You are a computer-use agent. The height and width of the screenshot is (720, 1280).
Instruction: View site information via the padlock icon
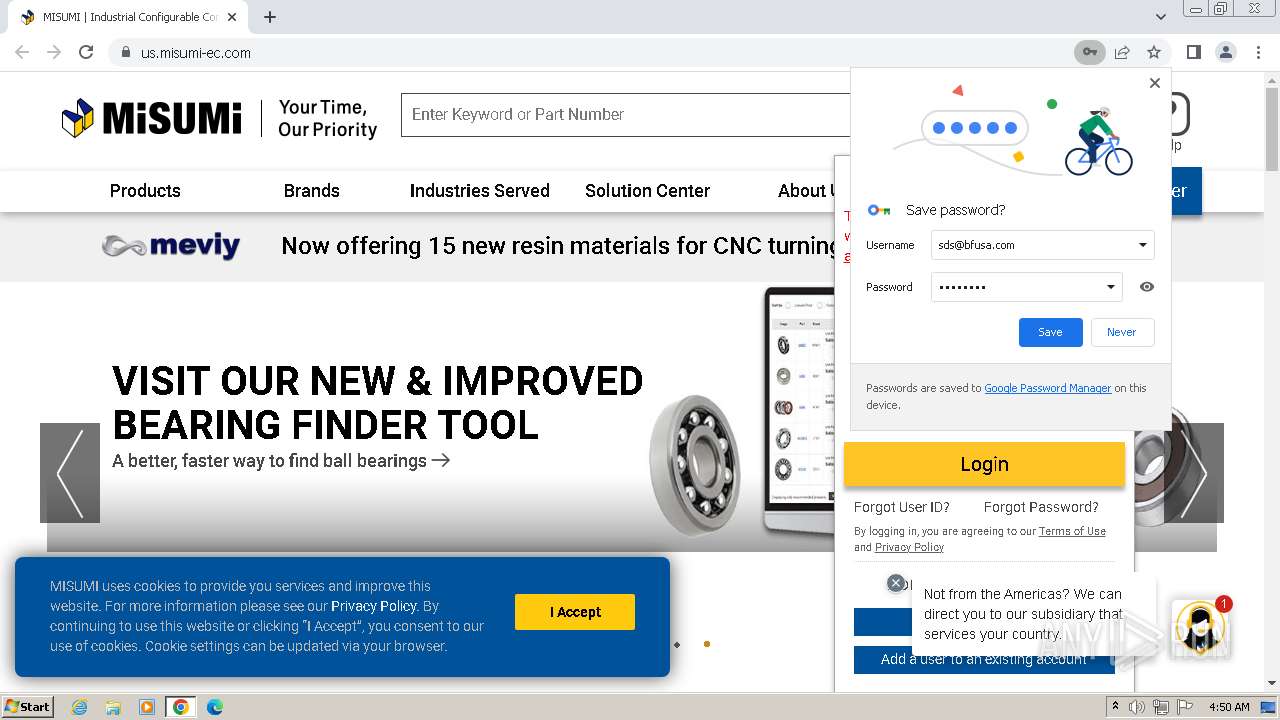click(x=125, y=52)
